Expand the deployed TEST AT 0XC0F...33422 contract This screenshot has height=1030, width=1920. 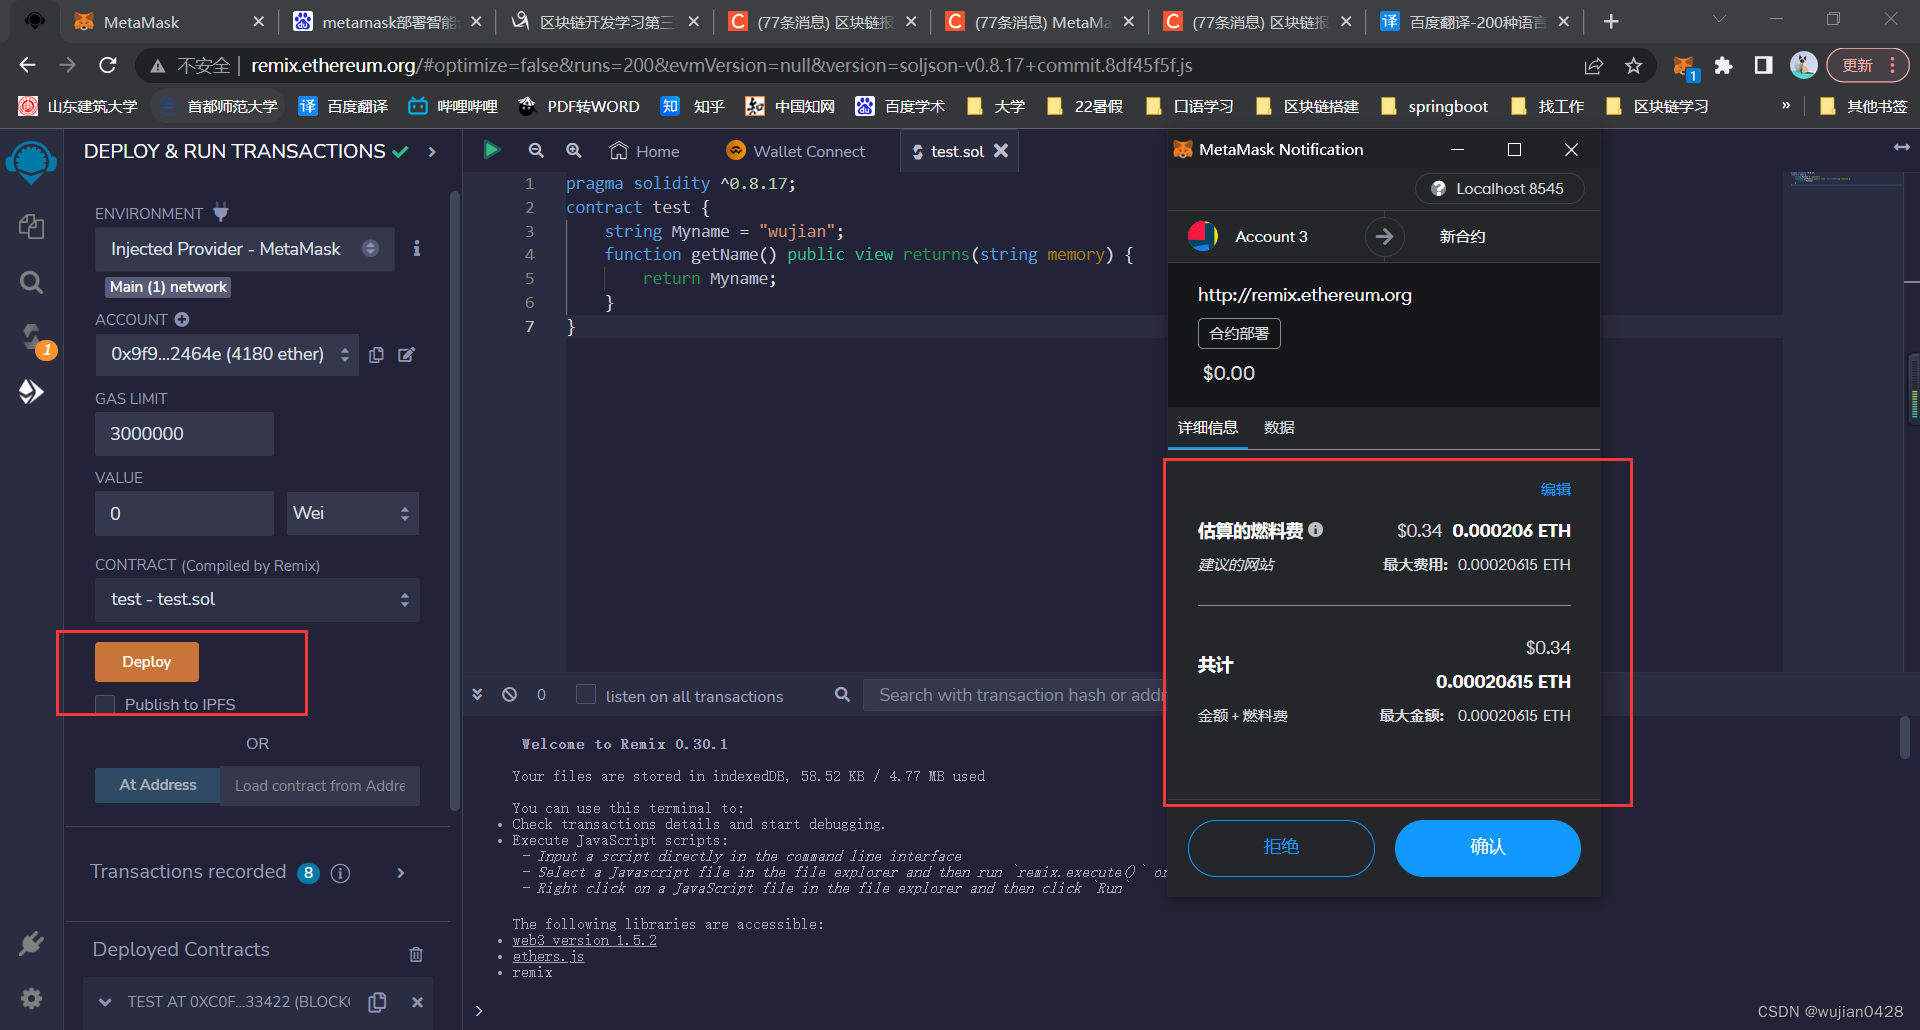pos(106,1001)
